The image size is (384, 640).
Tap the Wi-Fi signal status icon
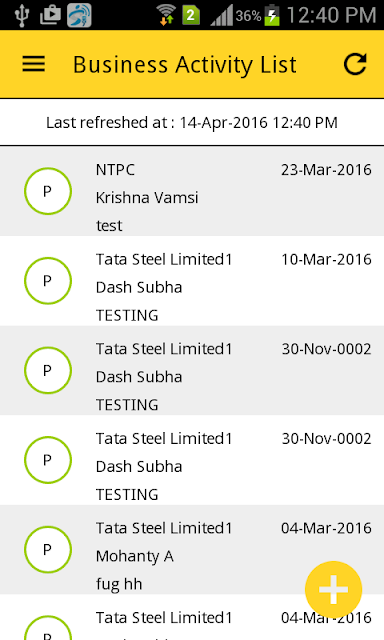pos(166,16)
